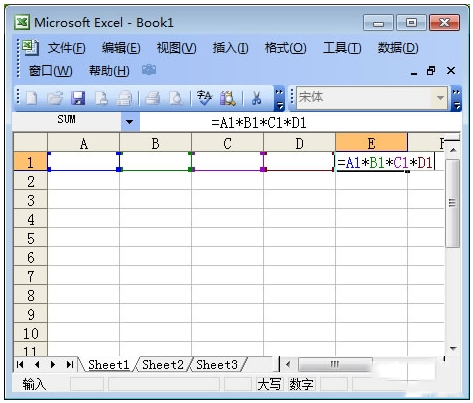The image size is (473, 403).
Task: Minimize the workbook document window
Action: 414,73
